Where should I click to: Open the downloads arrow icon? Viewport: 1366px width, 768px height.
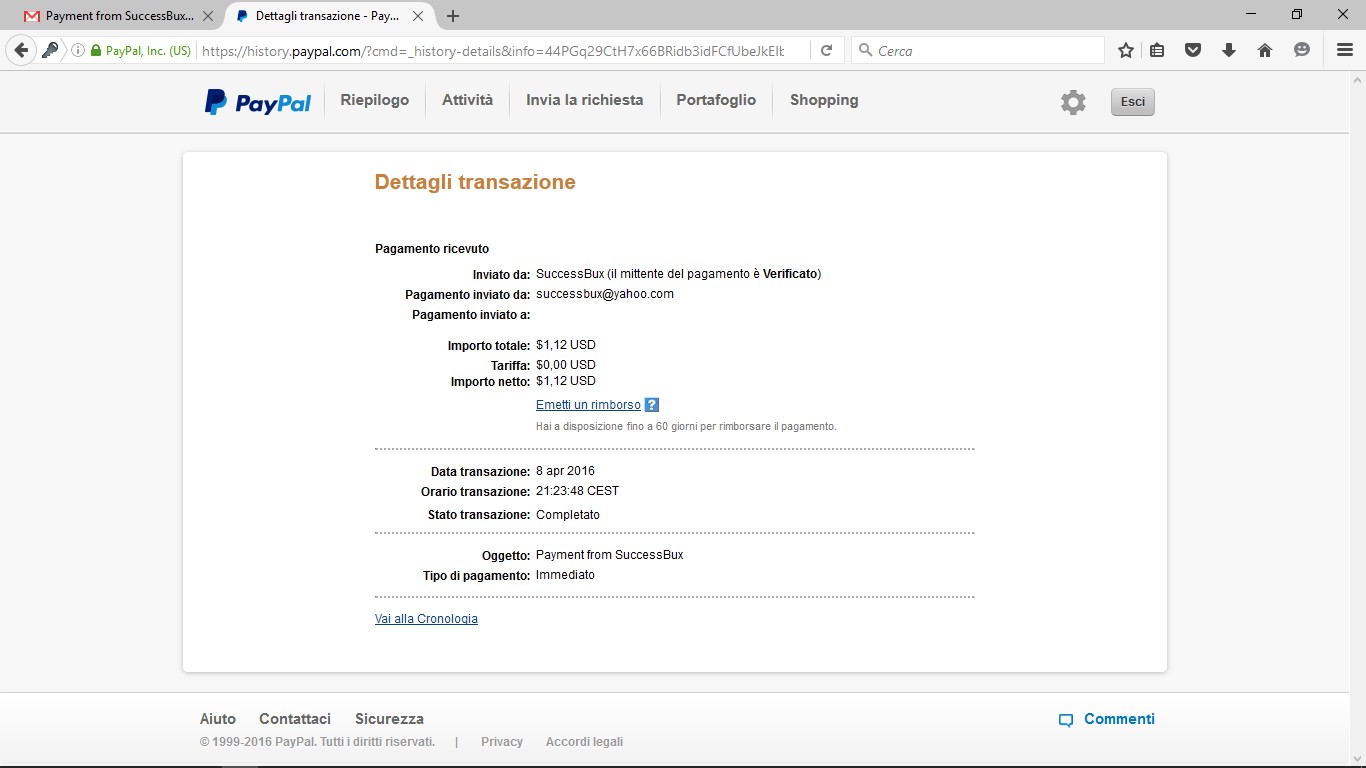(1229, 50)
